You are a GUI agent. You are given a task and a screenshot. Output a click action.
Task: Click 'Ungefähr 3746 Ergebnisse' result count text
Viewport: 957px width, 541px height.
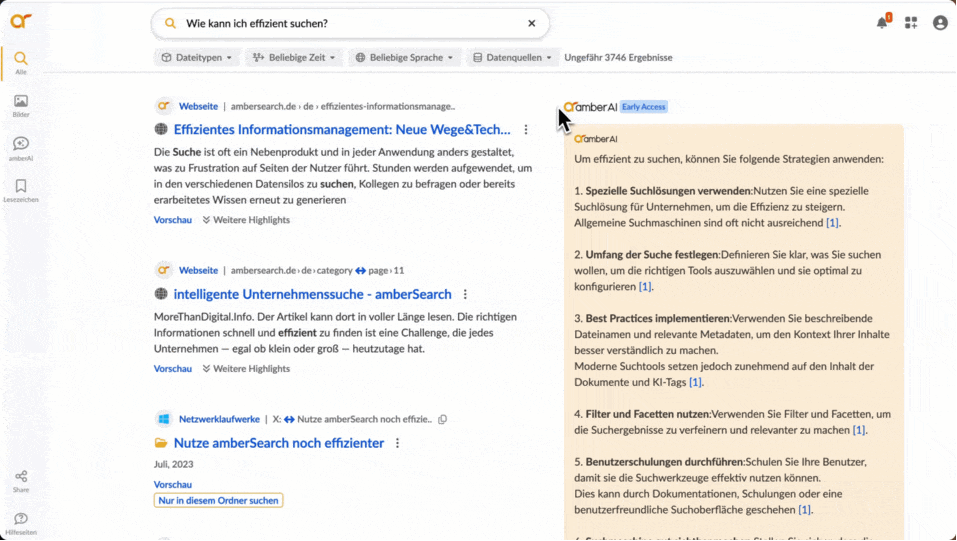coord(618,57)
